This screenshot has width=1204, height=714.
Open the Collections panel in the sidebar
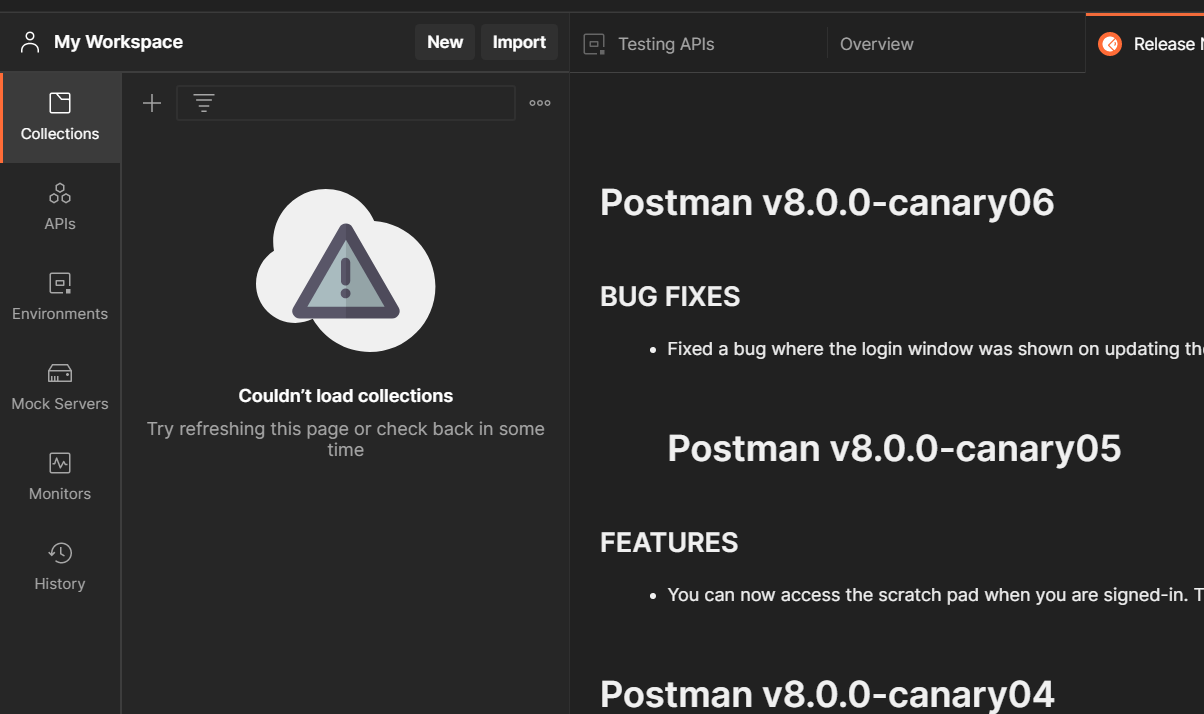point(59,117)
